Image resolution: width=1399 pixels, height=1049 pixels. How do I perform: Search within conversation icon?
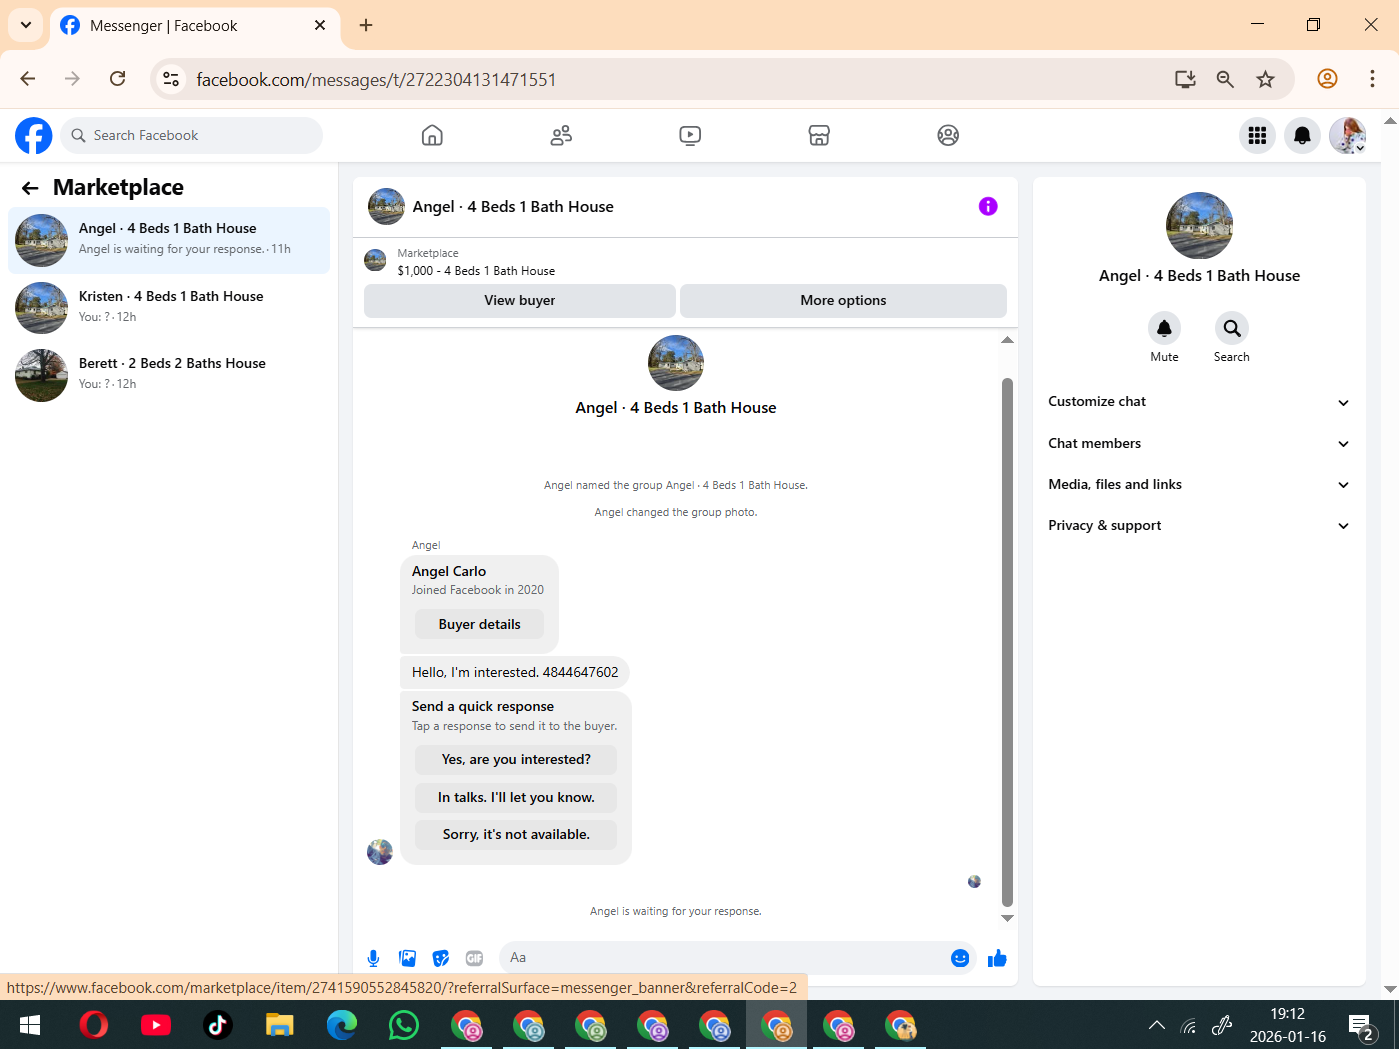pyautogui.click(x=1232, y=328)
